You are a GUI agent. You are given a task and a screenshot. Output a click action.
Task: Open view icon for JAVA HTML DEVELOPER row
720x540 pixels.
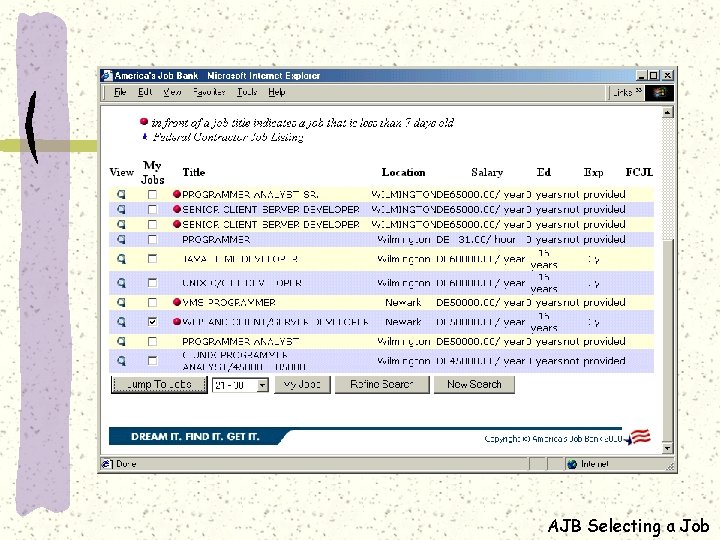tap(121, 259)
